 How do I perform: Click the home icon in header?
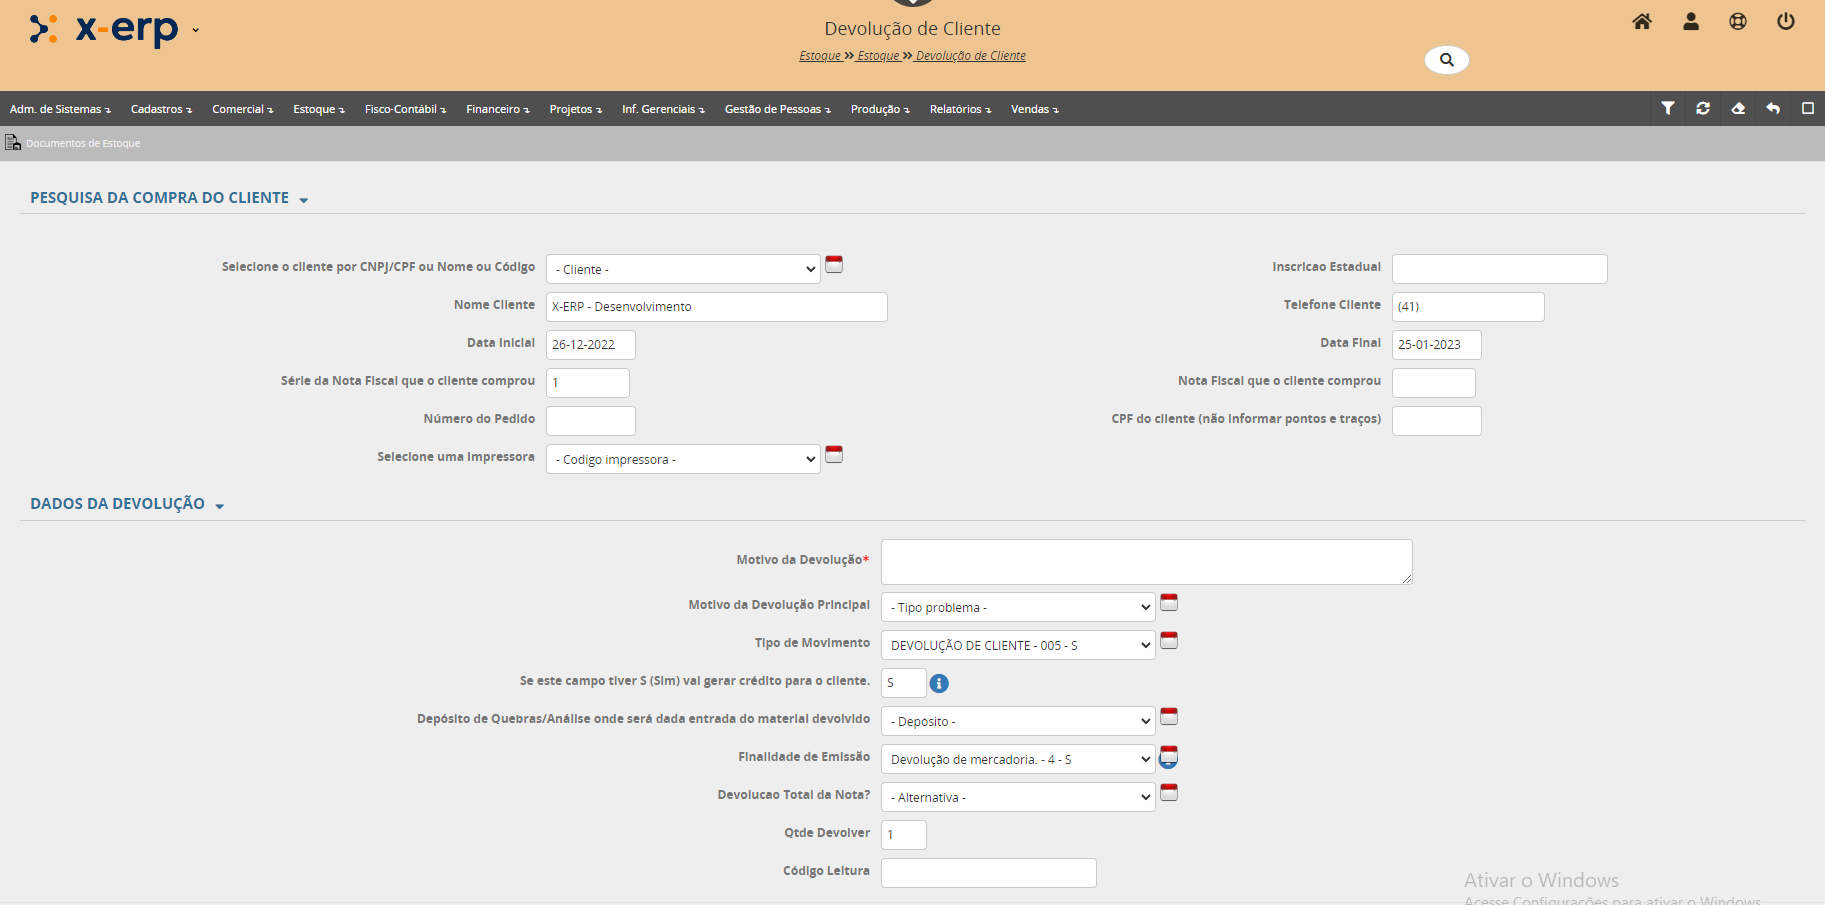[x=1642, y=22]
